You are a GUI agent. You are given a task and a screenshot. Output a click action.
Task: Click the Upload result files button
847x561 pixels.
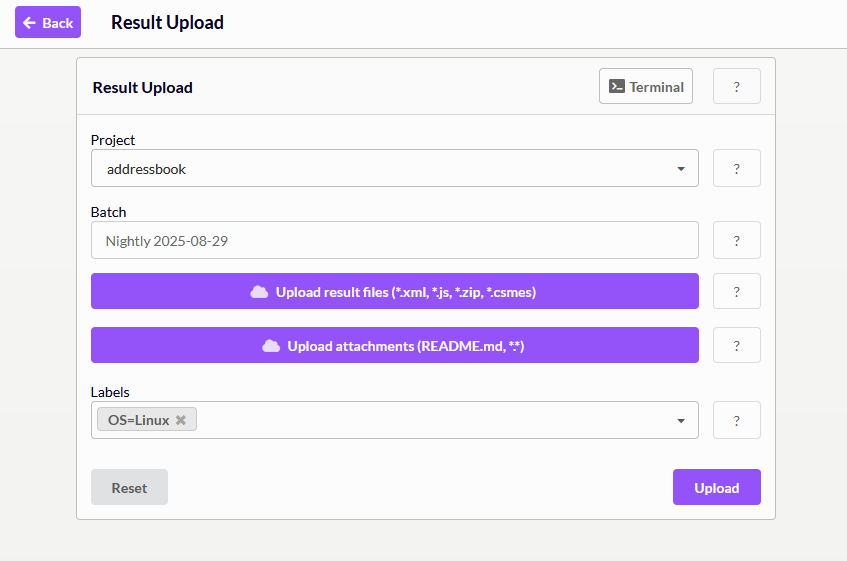[x=394, y=291]
